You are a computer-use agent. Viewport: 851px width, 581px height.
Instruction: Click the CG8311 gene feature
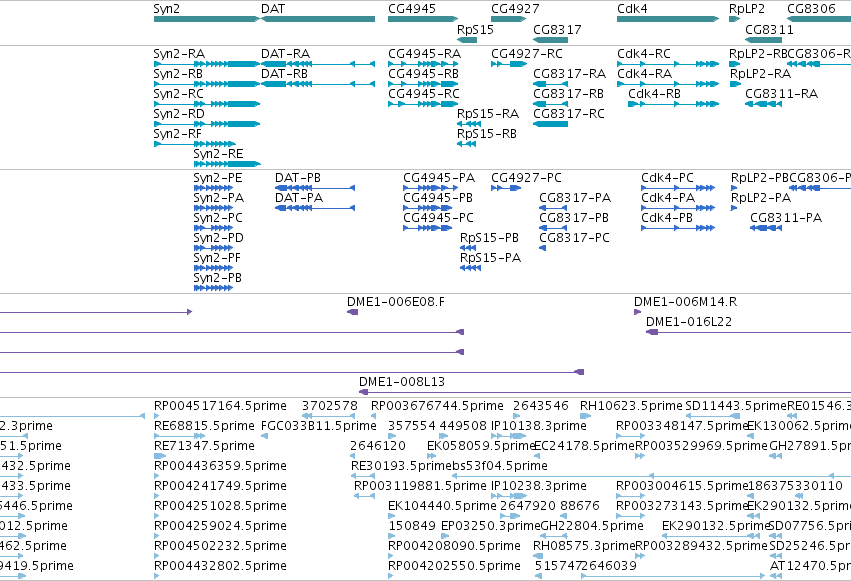click(x=764, y=40)
